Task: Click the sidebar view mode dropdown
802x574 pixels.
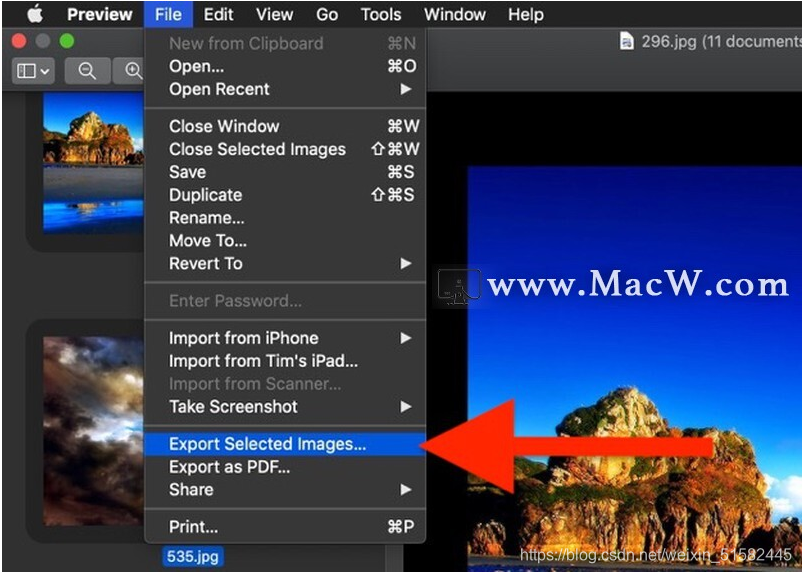Action: [33, 71]
